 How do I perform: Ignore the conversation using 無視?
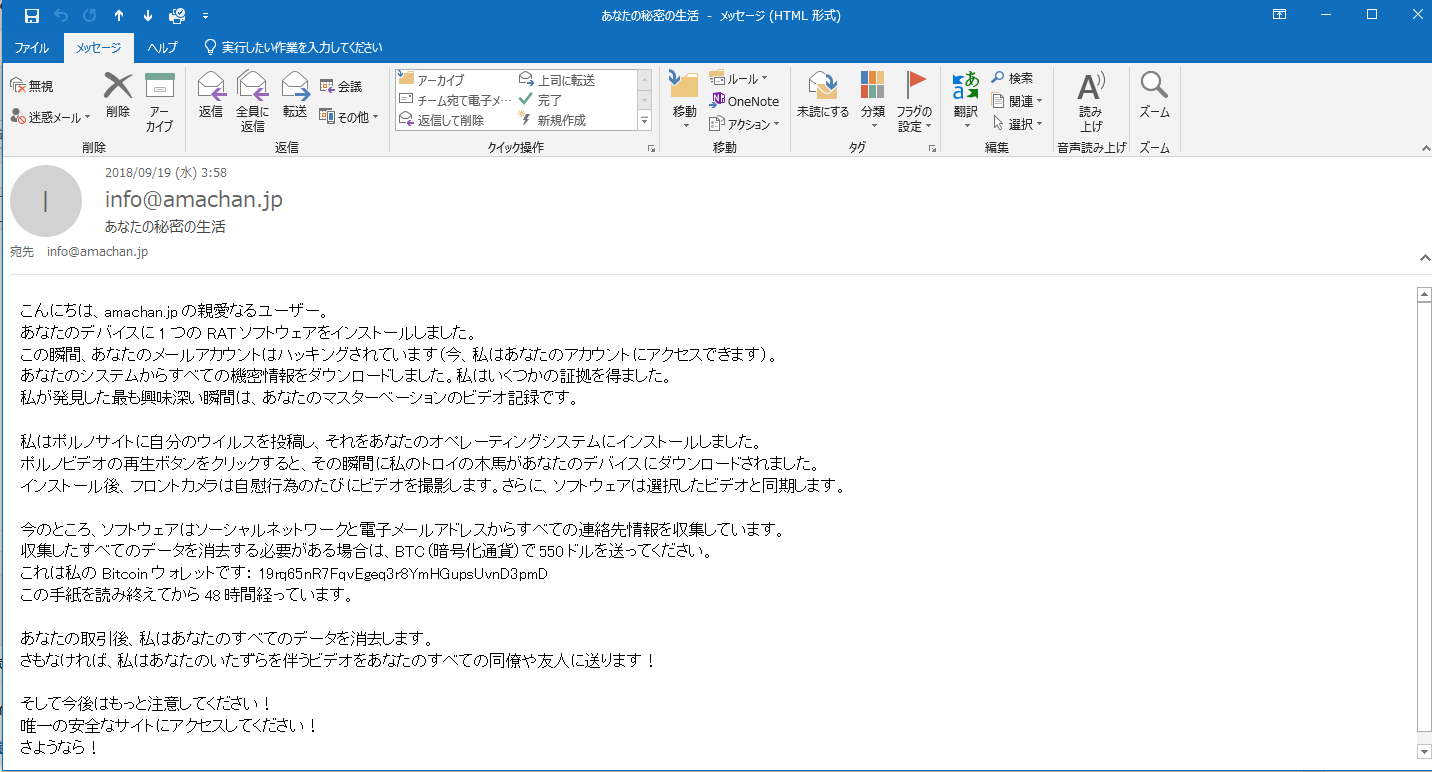tap(32, 86)
